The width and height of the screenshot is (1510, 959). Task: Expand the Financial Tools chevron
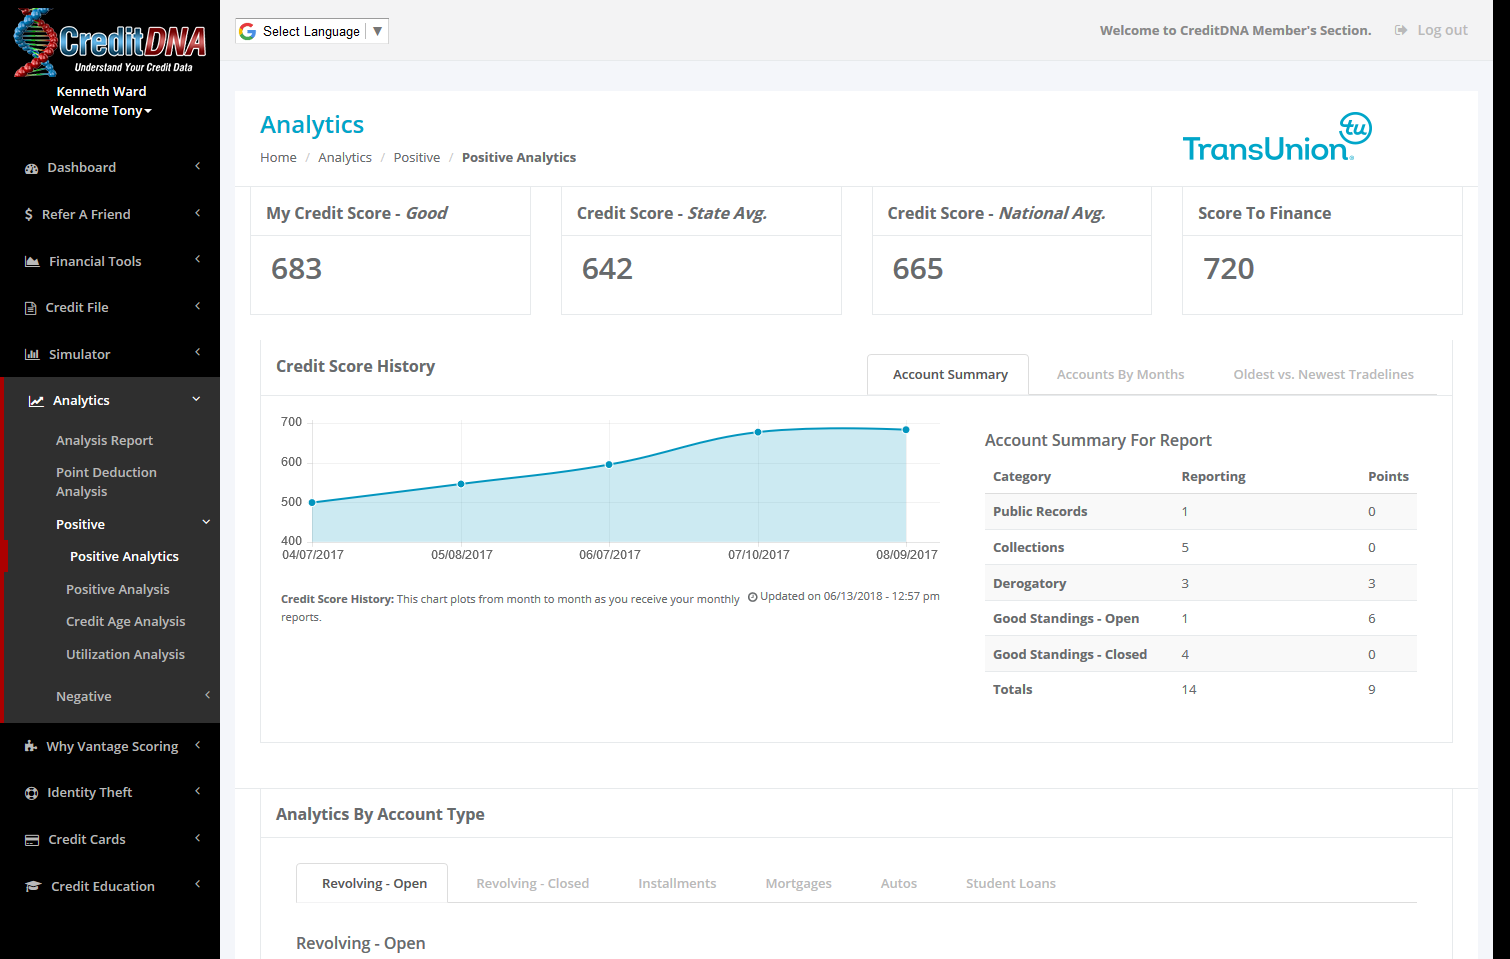[198, 260]
